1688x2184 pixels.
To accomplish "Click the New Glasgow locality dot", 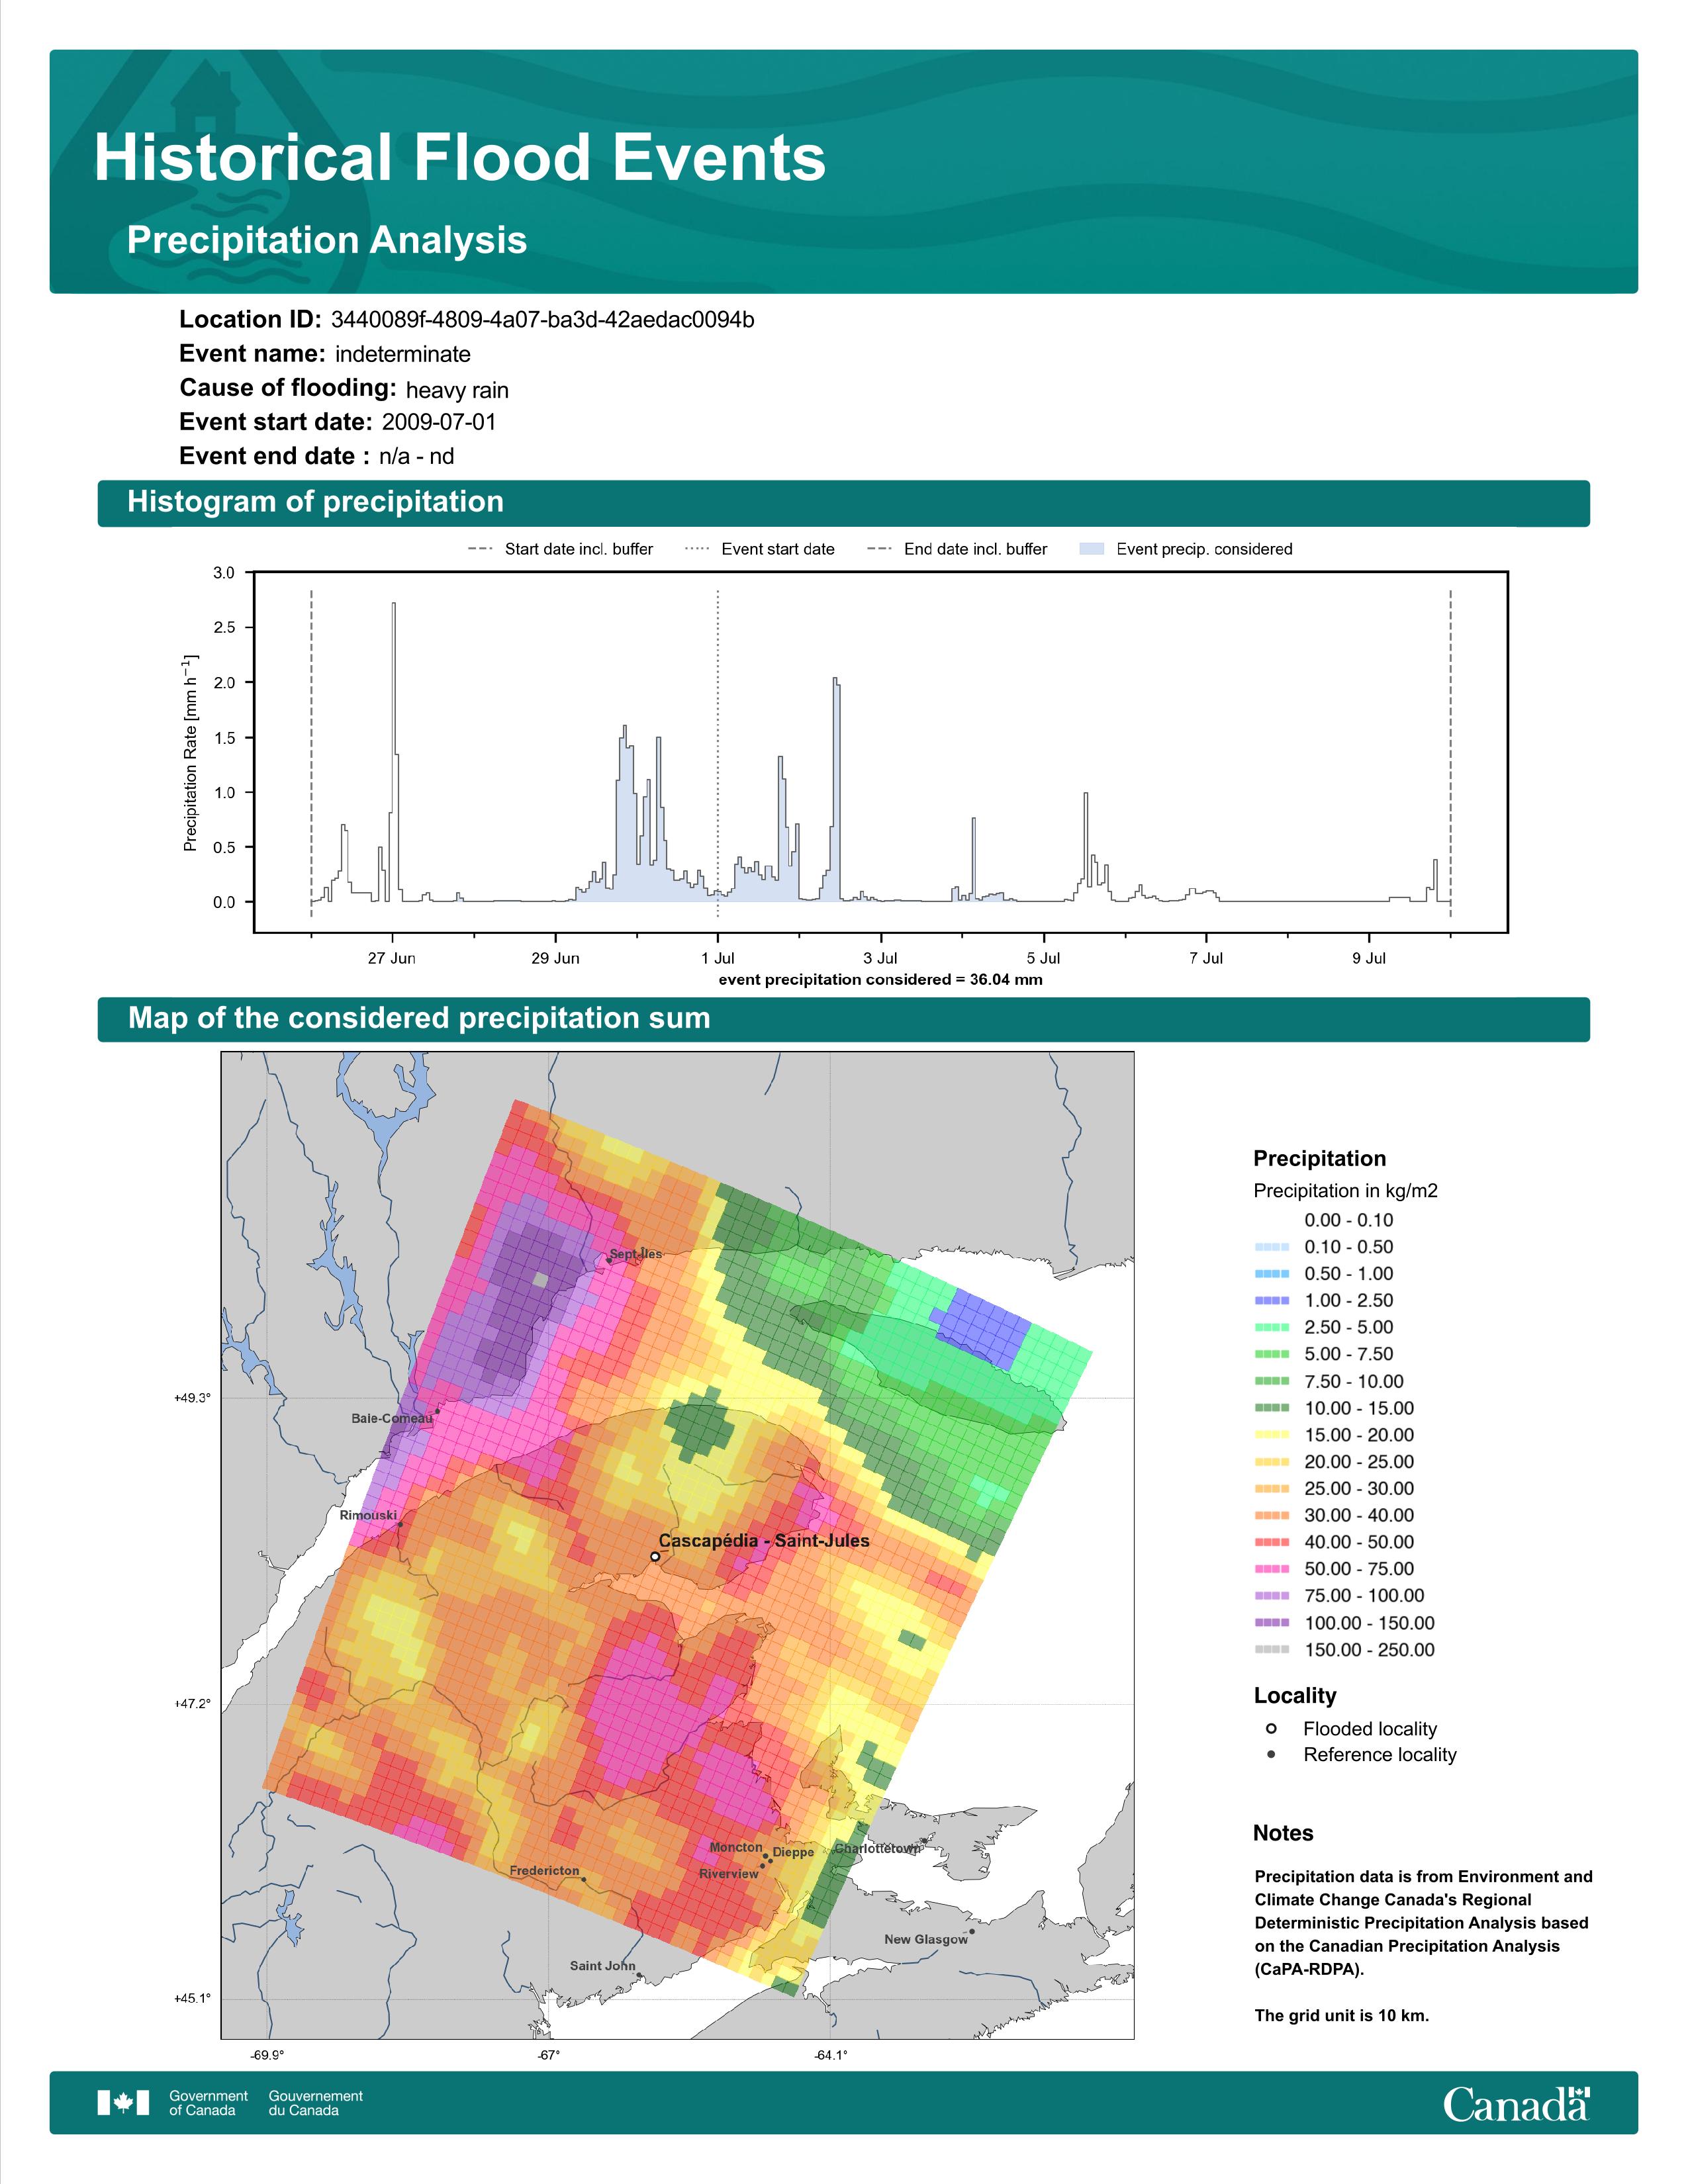I will pos(971,1931).
